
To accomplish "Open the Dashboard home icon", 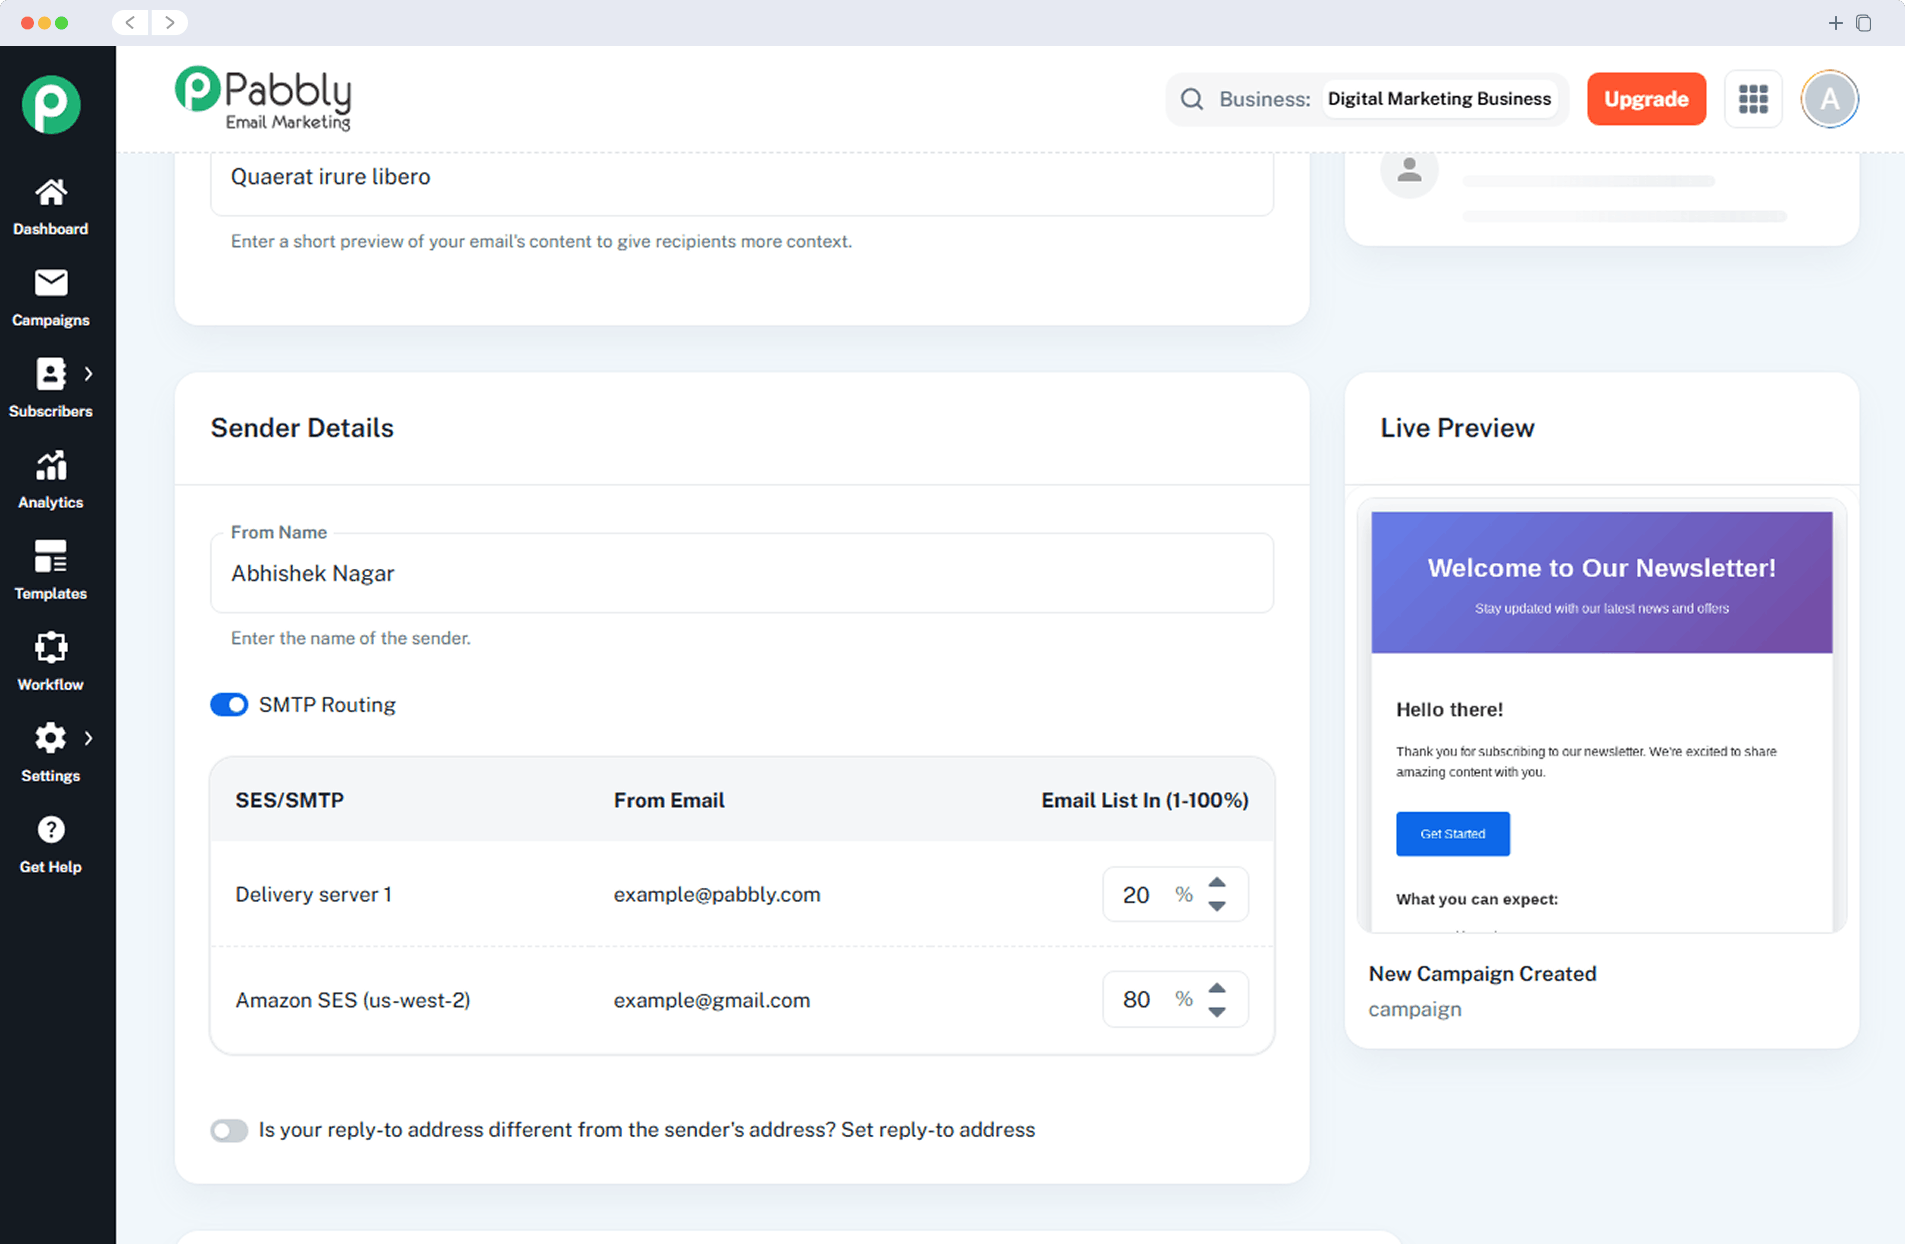I will point(51,192).
